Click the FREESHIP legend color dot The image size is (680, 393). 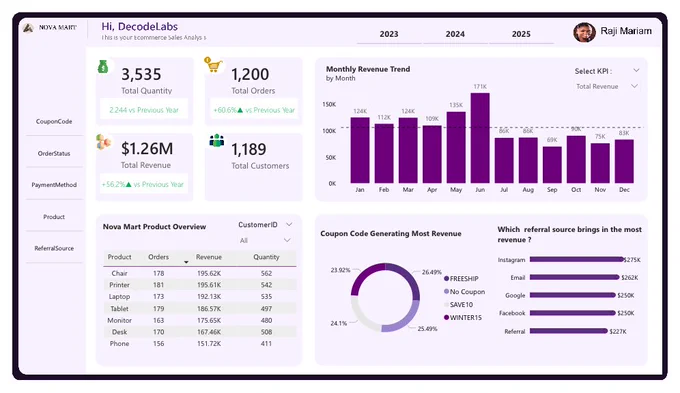click(446, 278)
